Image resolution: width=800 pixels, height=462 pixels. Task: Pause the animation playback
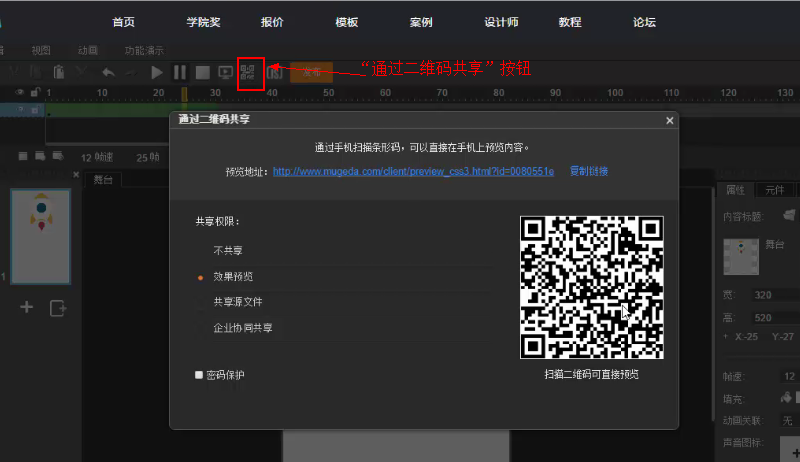click(x=180, y=72)
